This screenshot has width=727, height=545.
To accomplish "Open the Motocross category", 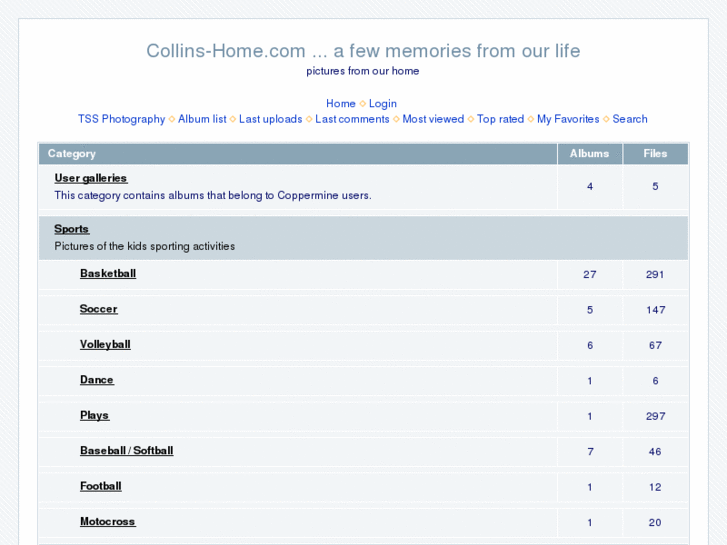I will [x=107, y=522].
